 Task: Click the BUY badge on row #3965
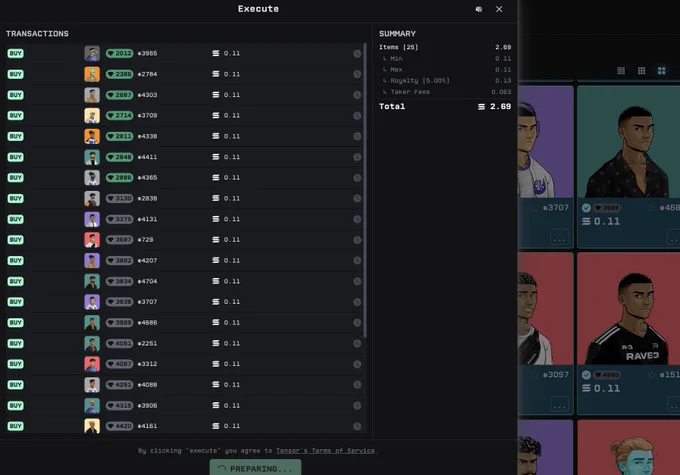tap(15, 53)
